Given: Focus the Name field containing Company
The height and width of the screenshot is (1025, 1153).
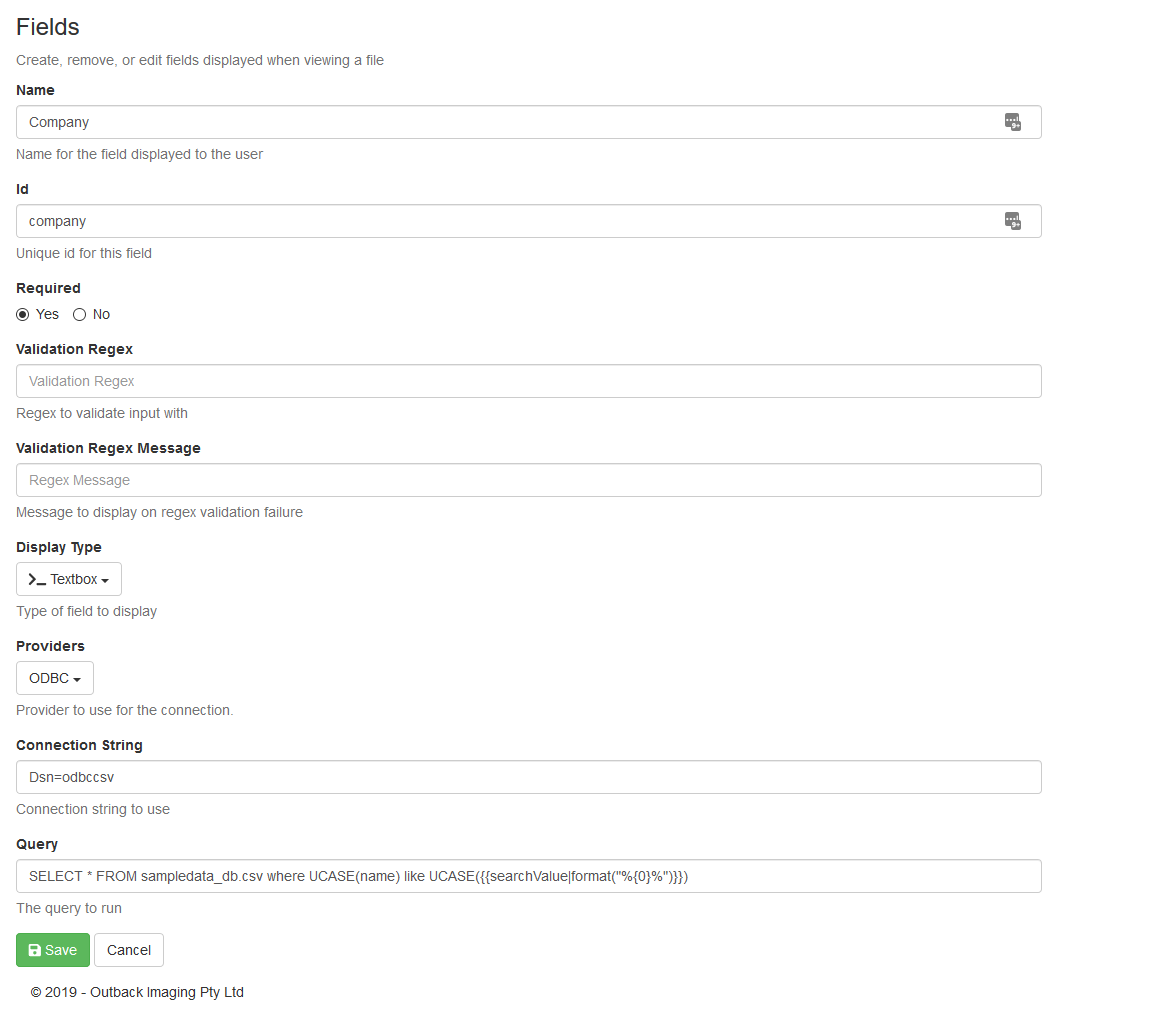Looking at the screenshot, I should [500, 122].
